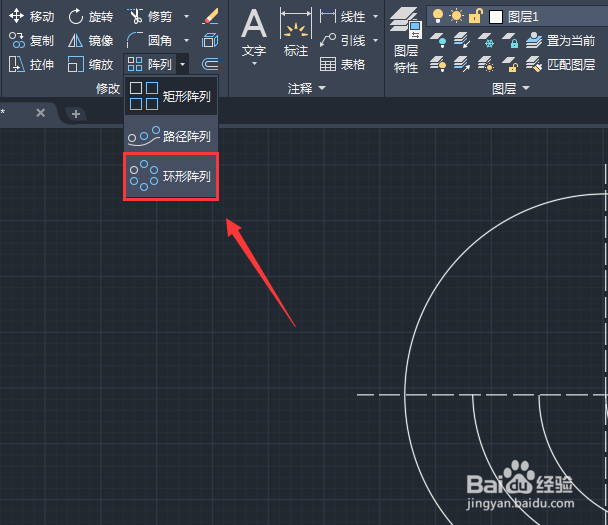Click the layer isolate icon in top row
This screenshot has width=608, height=525.
(461, 40)
